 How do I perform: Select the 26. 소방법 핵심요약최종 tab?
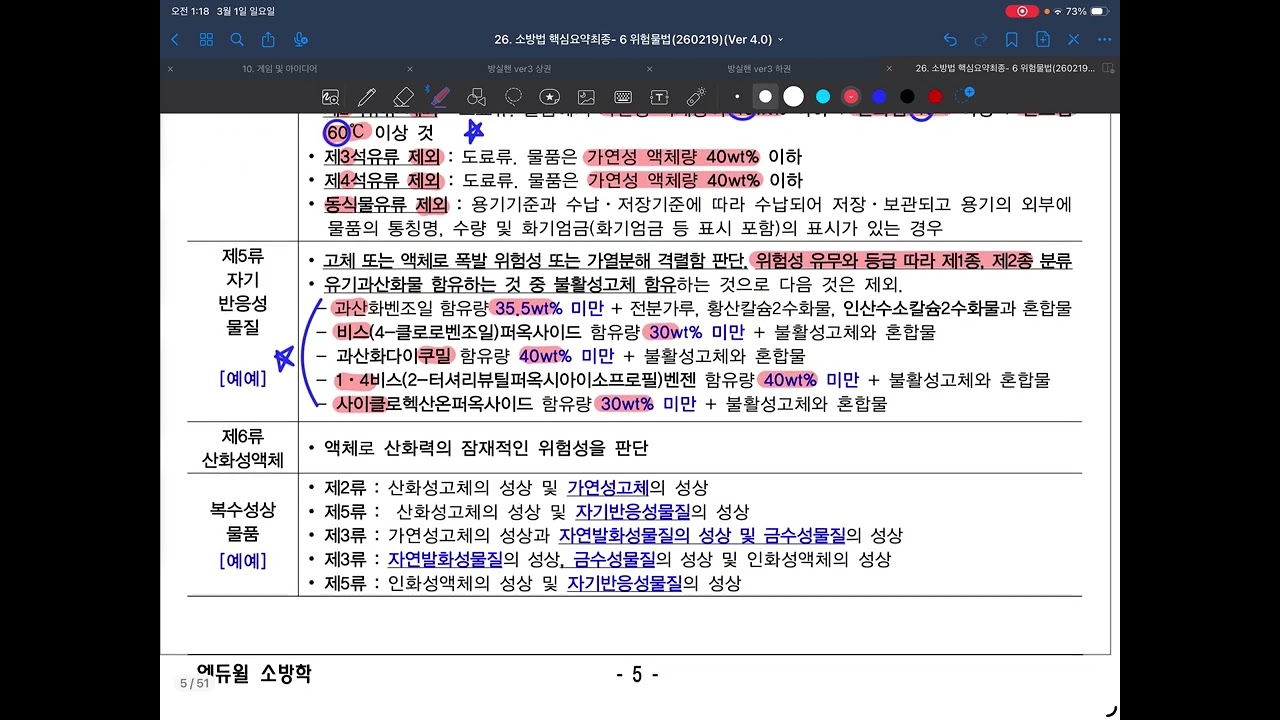[x=1005, y=69]
